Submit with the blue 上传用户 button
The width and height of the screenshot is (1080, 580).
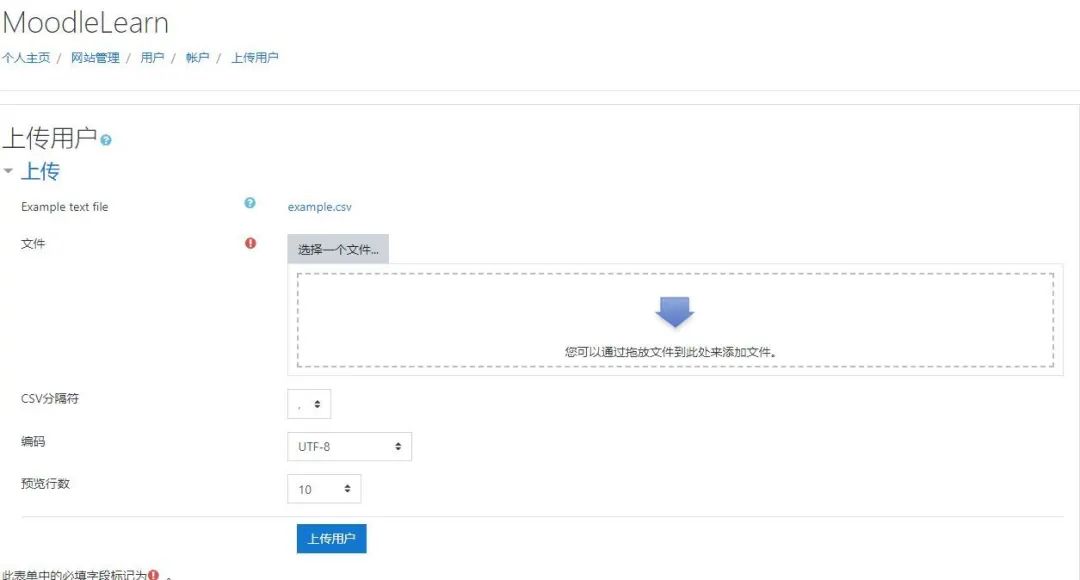click(x=331, y=539)
